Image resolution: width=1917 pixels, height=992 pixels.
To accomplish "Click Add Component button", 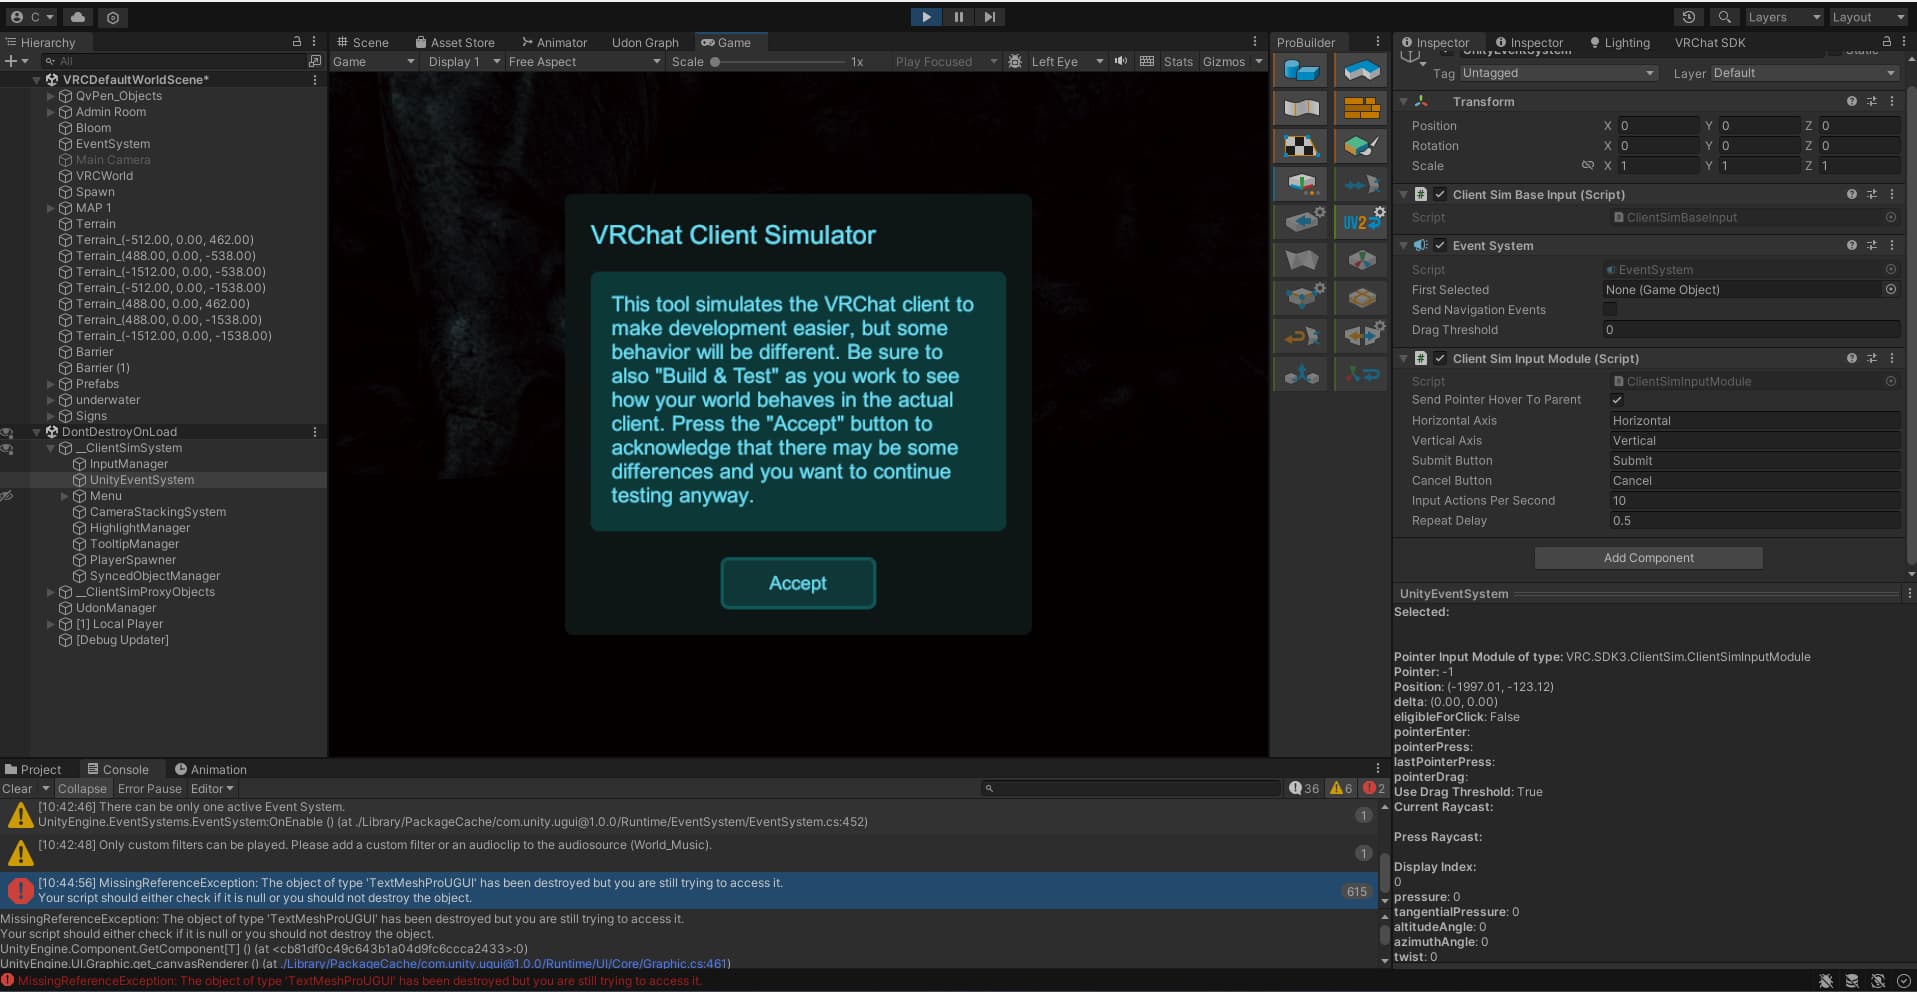I will 1648,558.
